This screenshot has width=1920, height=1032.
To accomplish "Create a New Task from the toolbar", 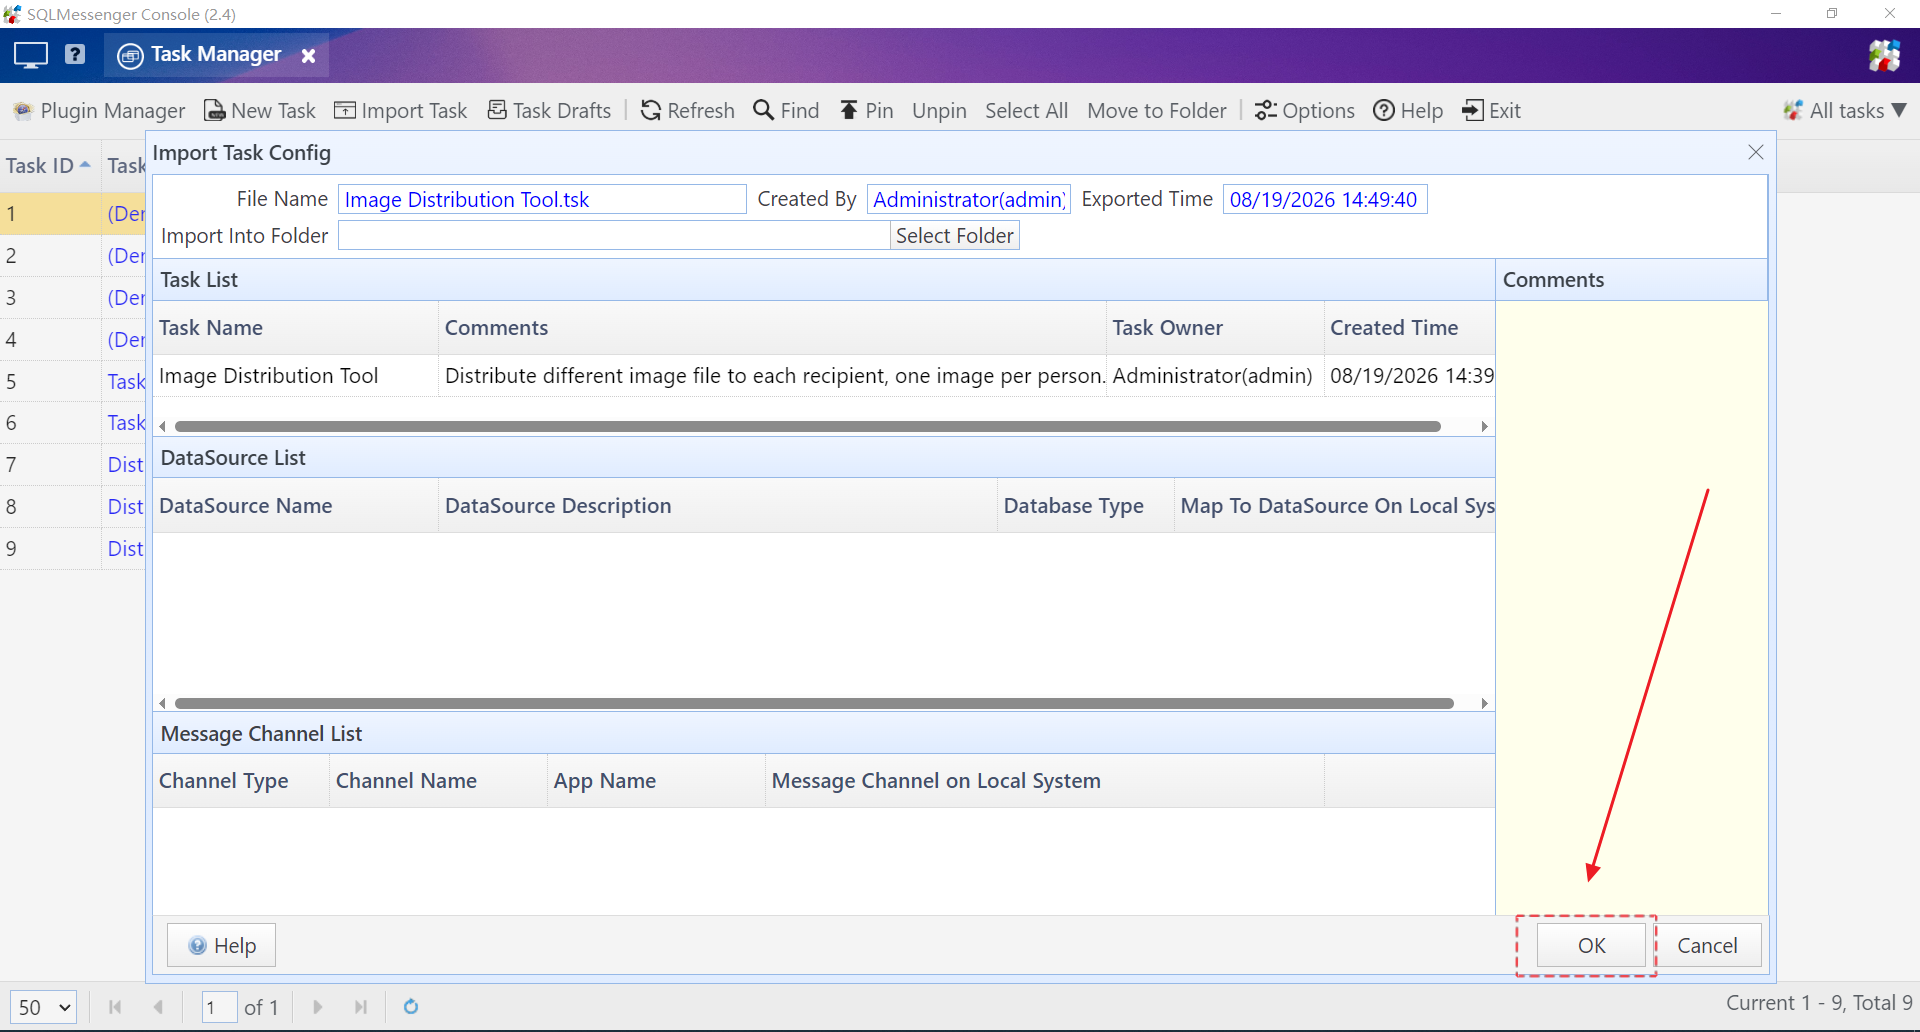I will click(260, 111).
